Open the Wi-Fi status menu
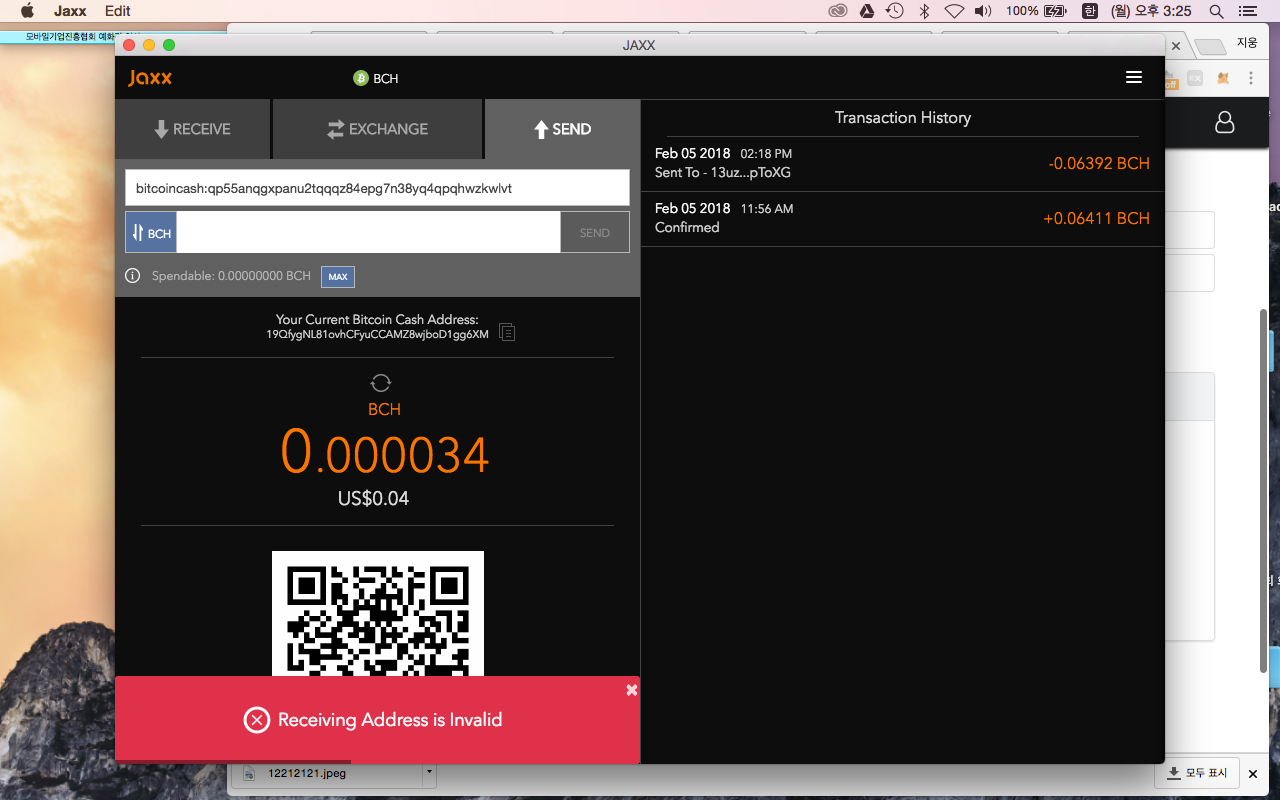The height and width of the screenshot is (800, 1280). (954, 11)
